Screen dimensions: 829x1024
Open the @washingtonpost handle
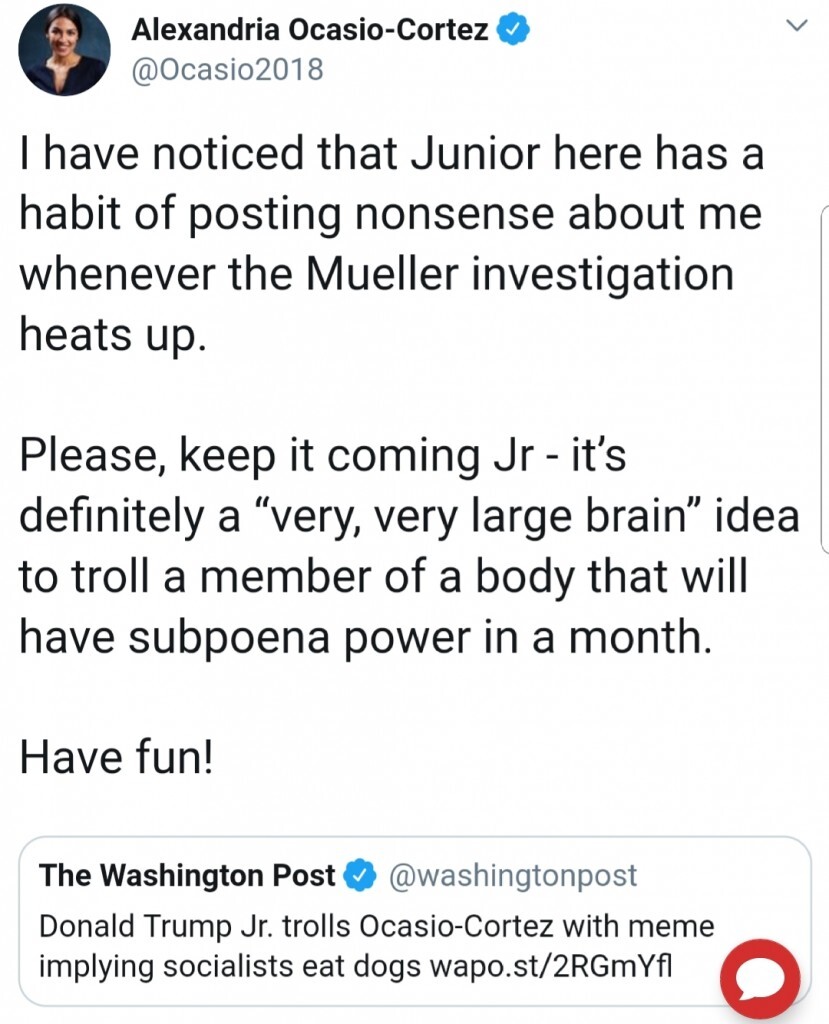click(x=510, y=876)
